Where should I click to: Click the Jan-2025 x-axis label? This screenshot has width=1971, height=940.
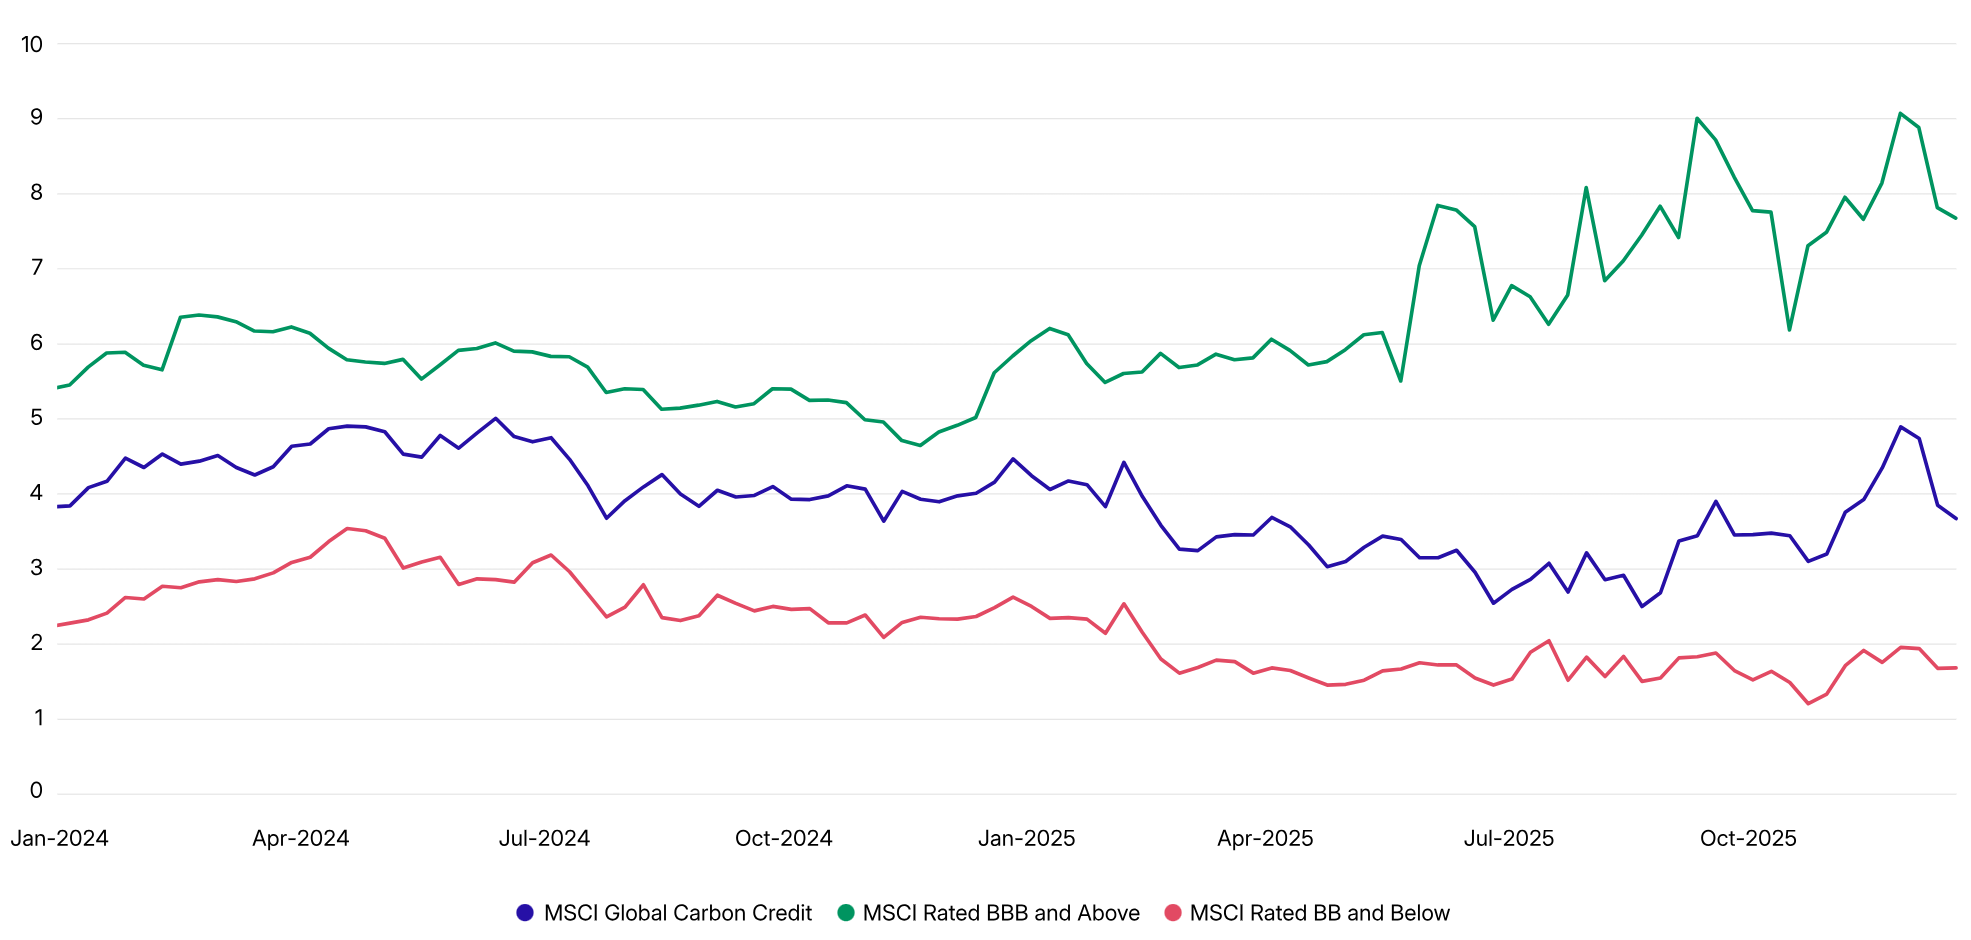1026,838
